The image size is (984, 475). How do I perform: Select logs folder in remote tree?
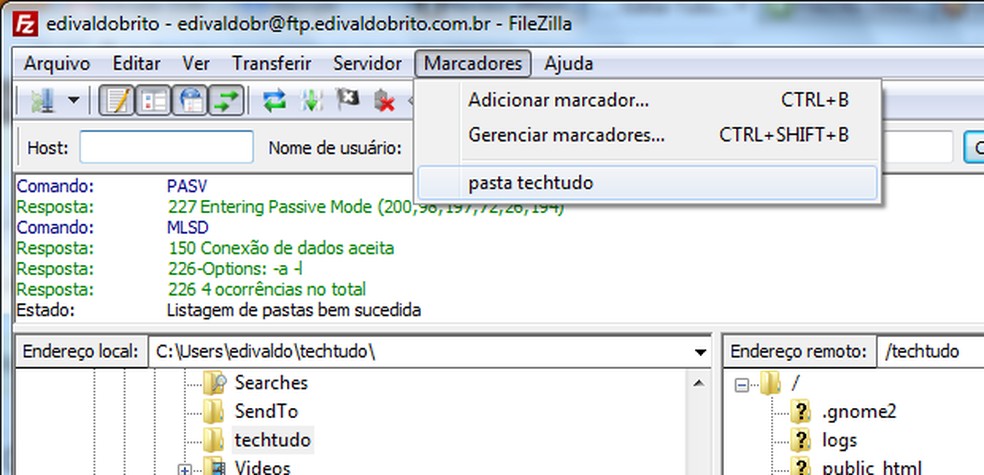[840, 440]
